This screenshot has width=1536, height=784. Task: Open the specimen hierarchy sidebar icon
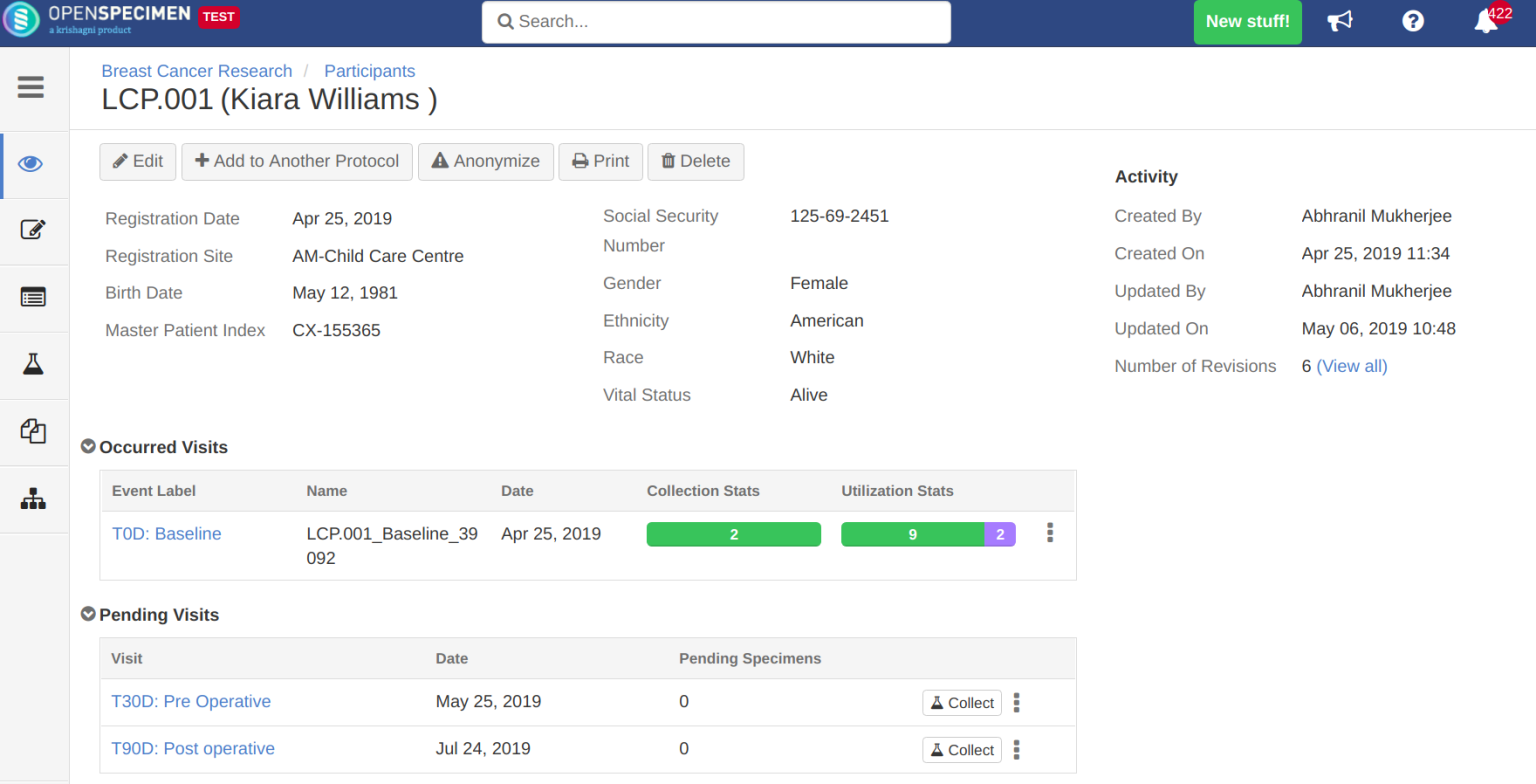click(x=32, y=498)
